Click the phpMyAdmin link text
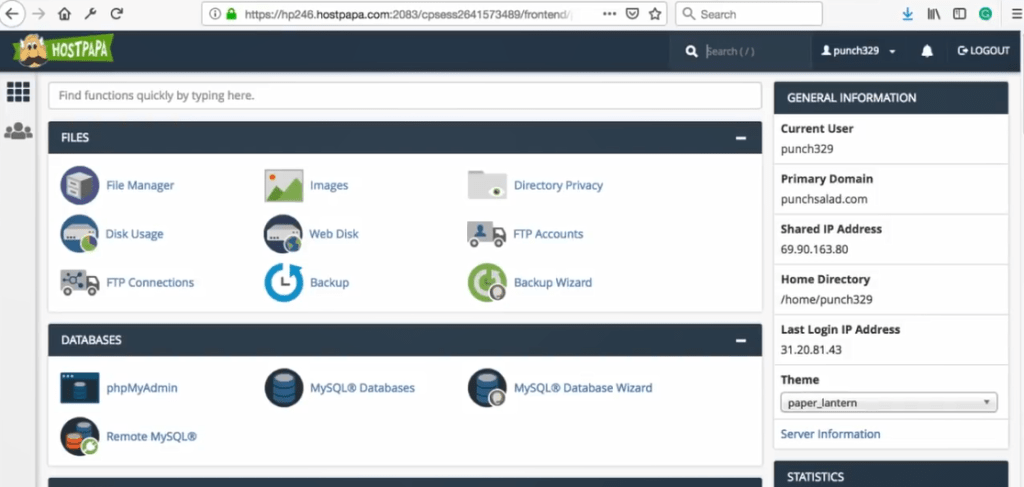This screenshot has width=1024, height=487. tap(142, 388)
